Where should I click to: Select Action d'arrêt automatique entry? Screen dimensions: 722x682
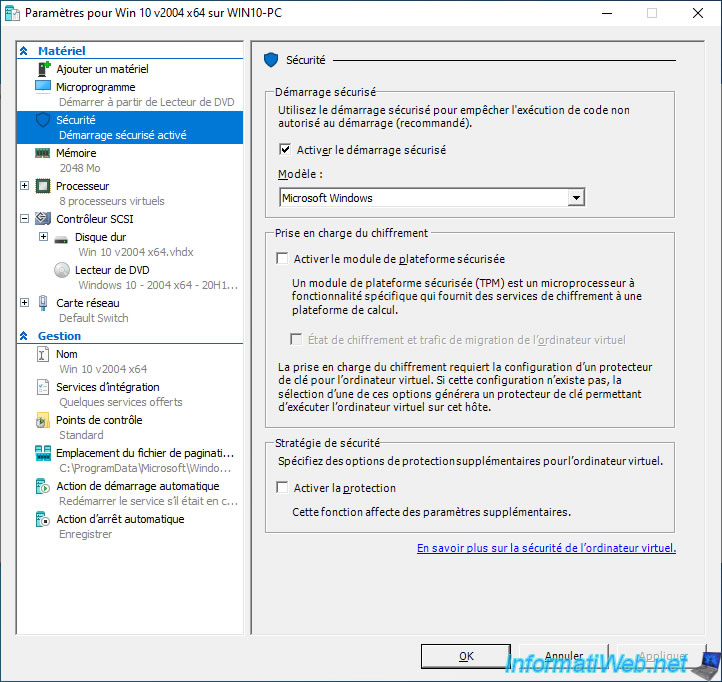[120, 519]
